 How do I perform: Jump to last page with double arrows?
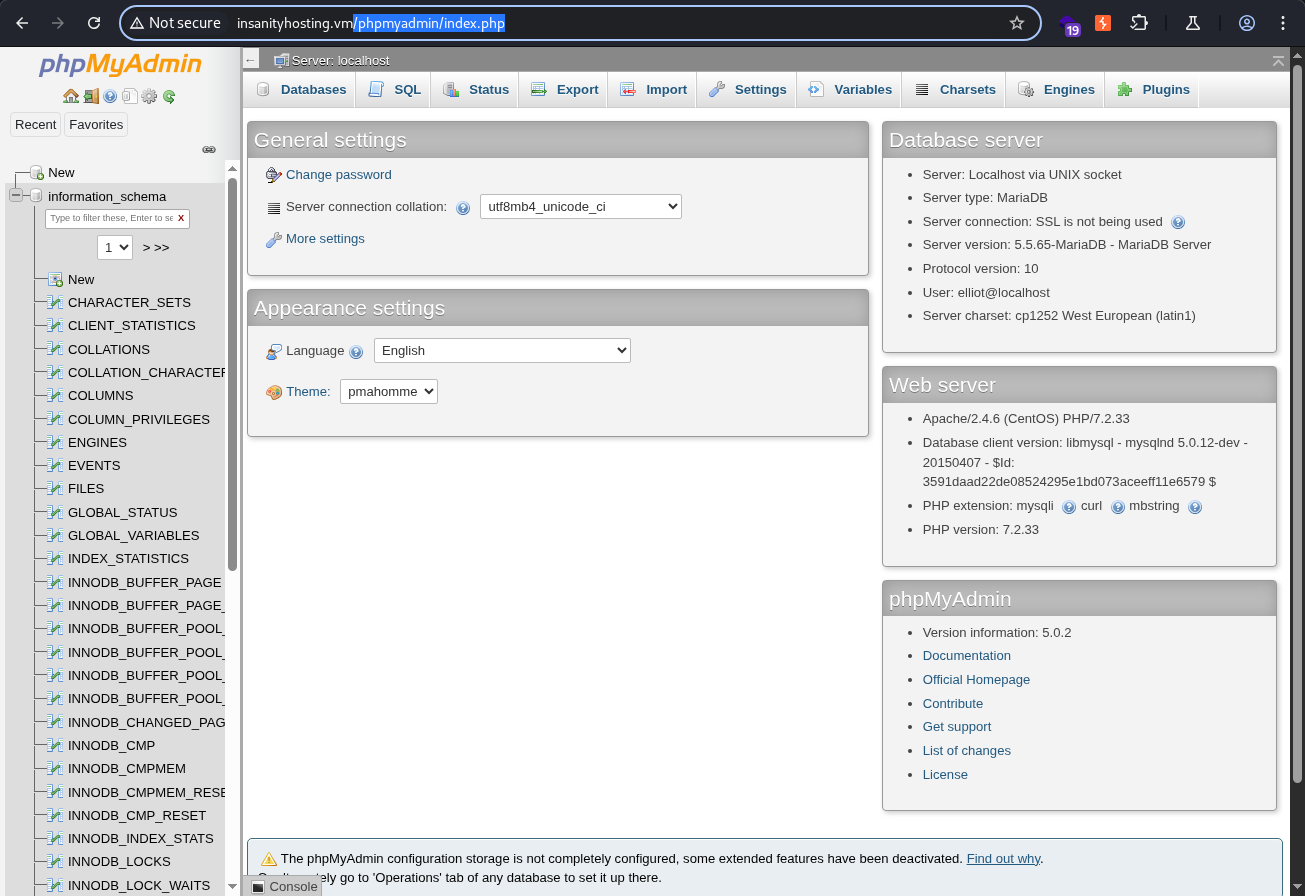161,247
